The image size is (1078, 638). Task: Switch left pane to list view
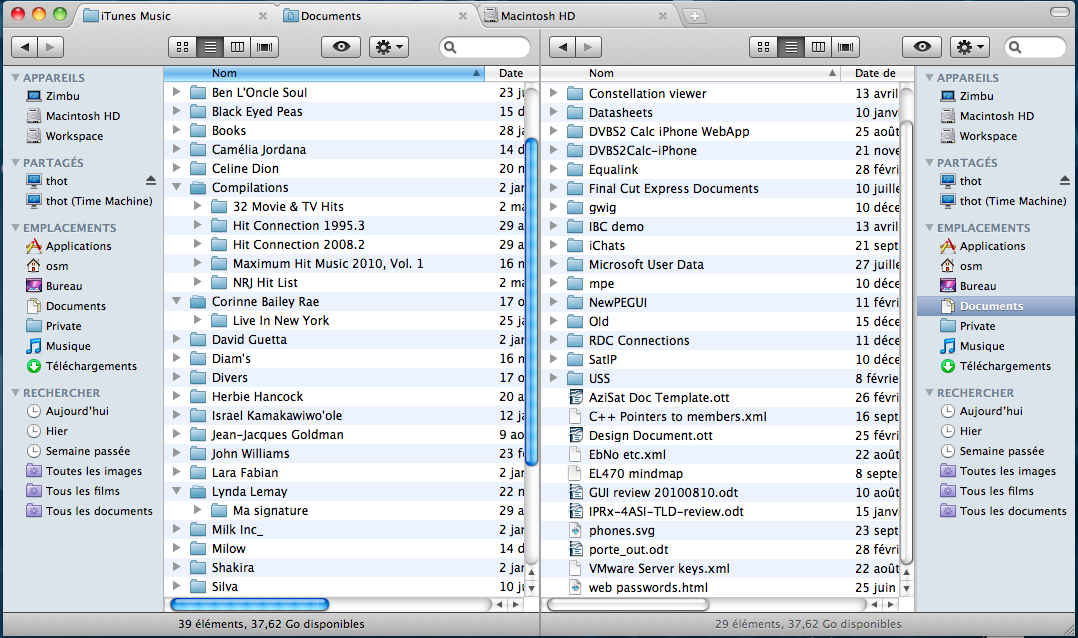tap(210, 47)
